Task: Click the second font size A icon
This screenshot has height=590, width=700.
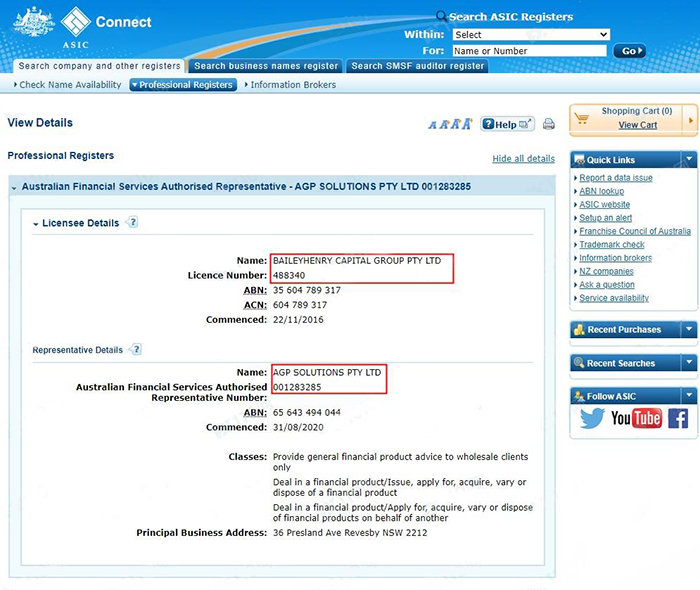Action: pyautogui.click(x=444, y=124)
